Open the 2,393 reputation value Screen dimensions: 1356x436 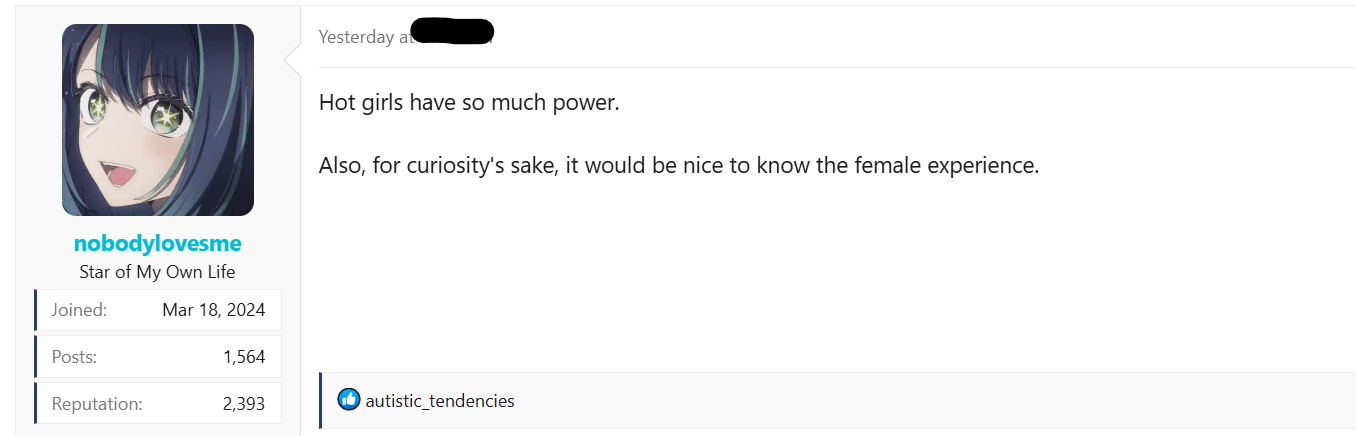244,404
